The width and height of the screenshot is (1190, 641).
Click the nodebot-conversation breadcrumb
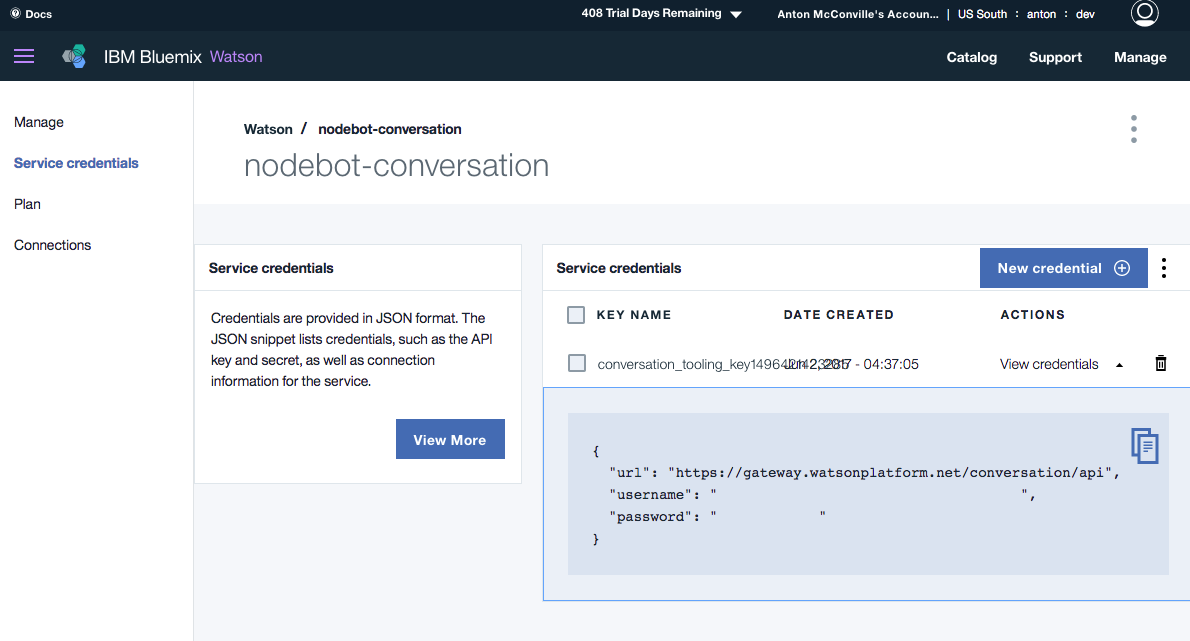(389, 129)
